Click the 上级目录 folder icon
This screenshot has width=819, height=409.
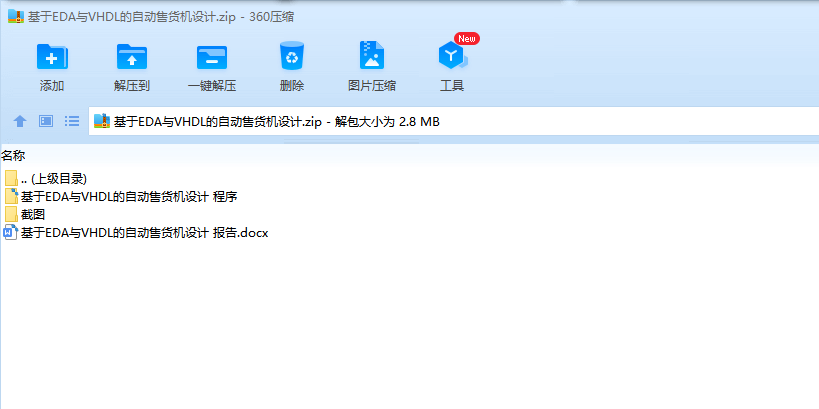point(11,178)
